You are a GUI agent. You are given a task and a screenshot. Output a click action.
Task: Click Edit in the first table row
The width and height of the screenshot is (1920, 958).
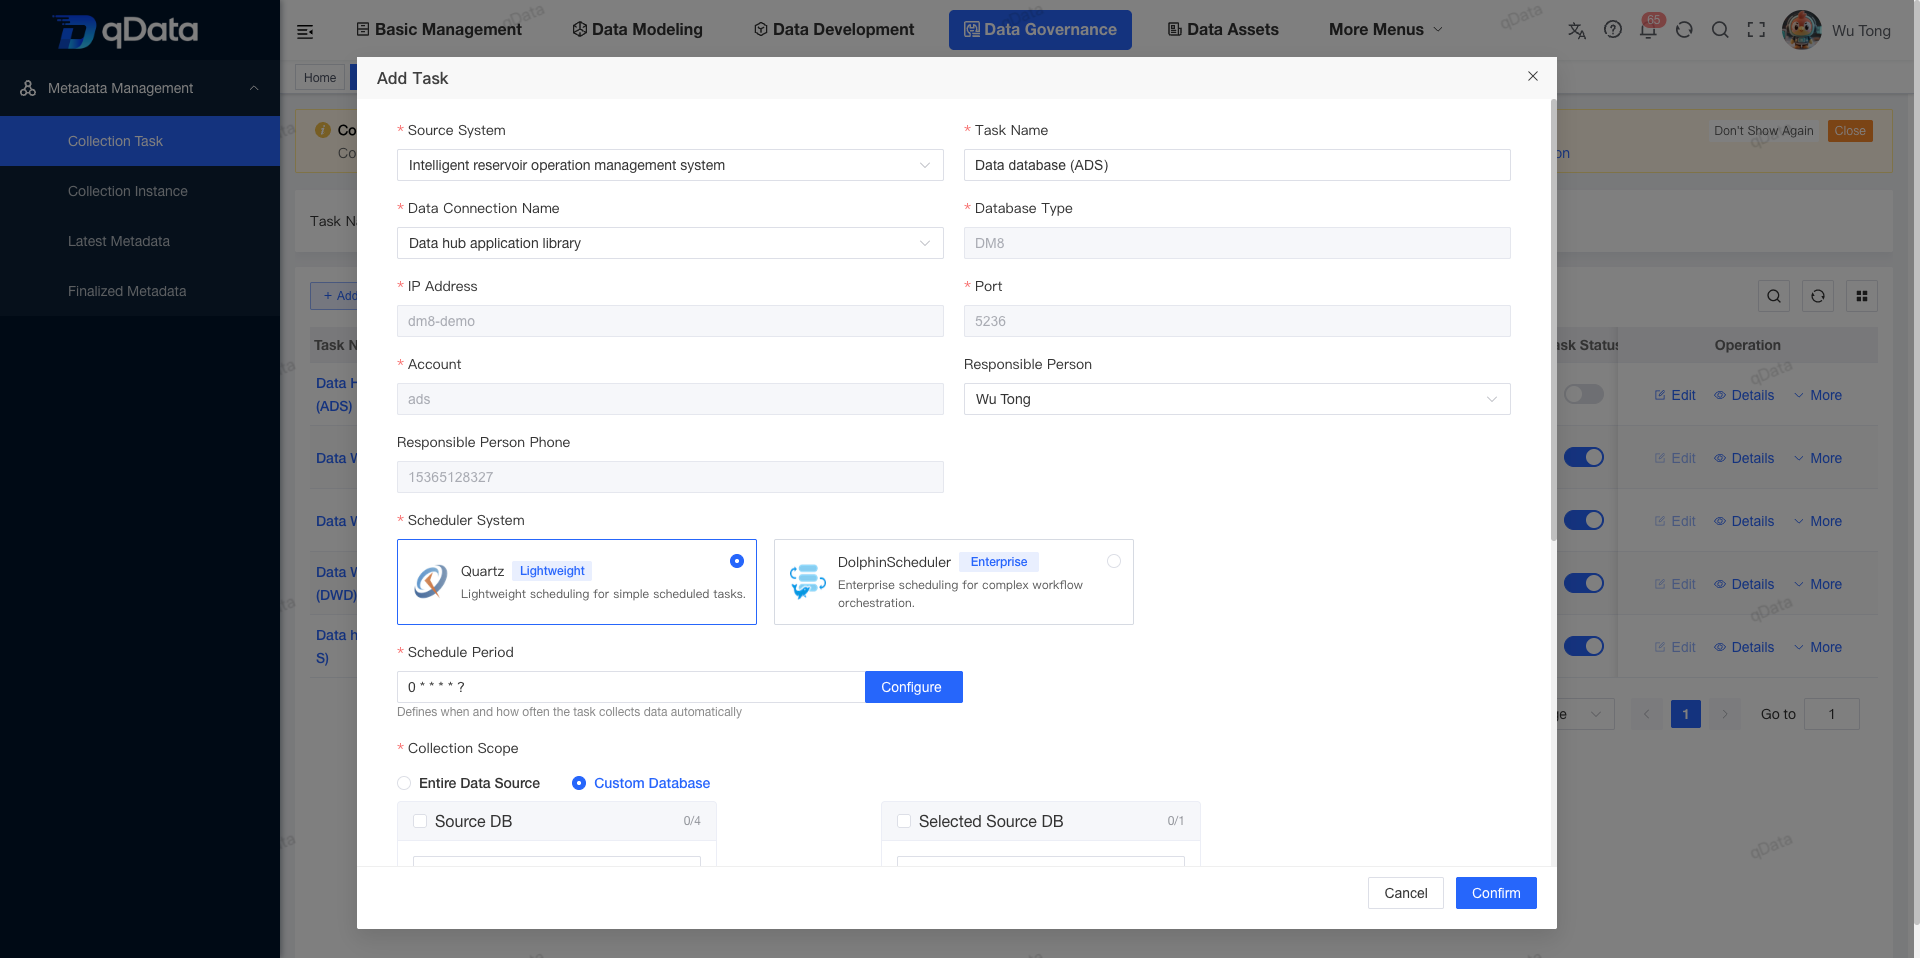(1675, 395)
